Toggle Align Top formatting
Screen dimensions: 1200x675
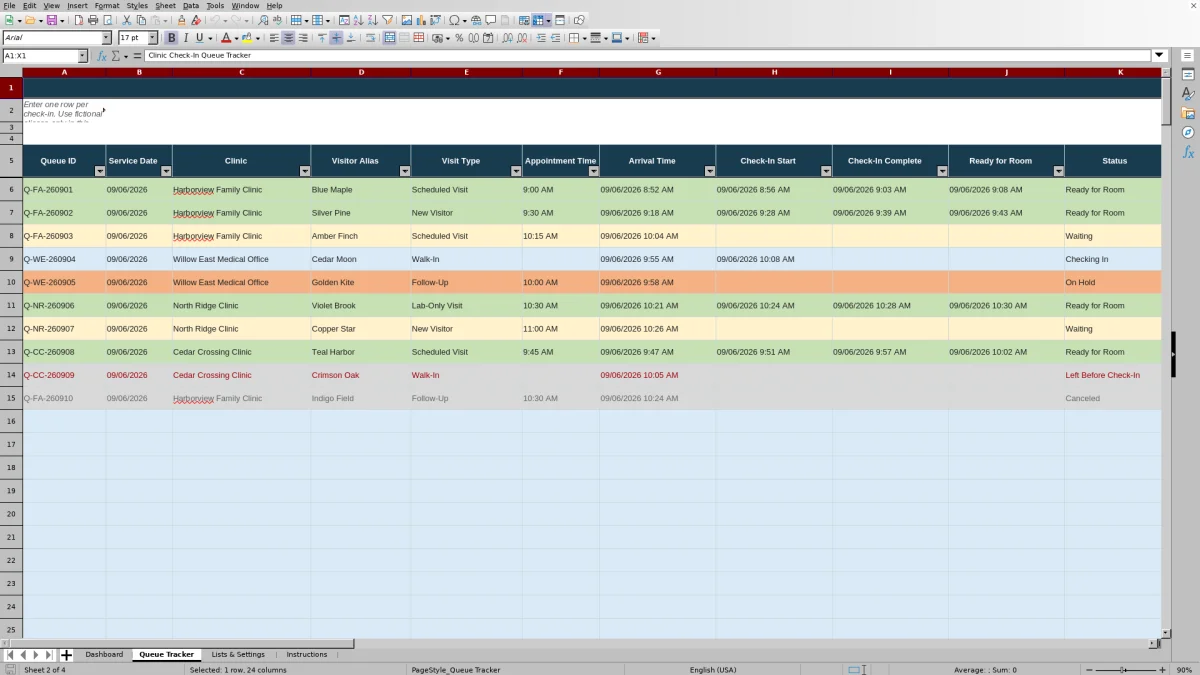point(322,38)
